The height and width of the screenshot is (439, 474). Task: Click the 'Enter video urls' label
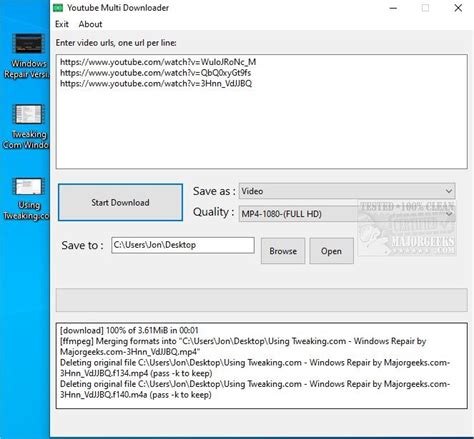point(116,43)
